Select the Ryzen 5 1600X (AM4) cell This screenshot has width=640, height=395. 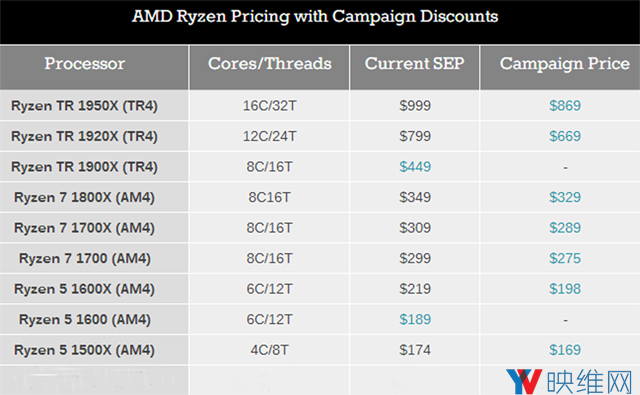[x=84, y=289]
